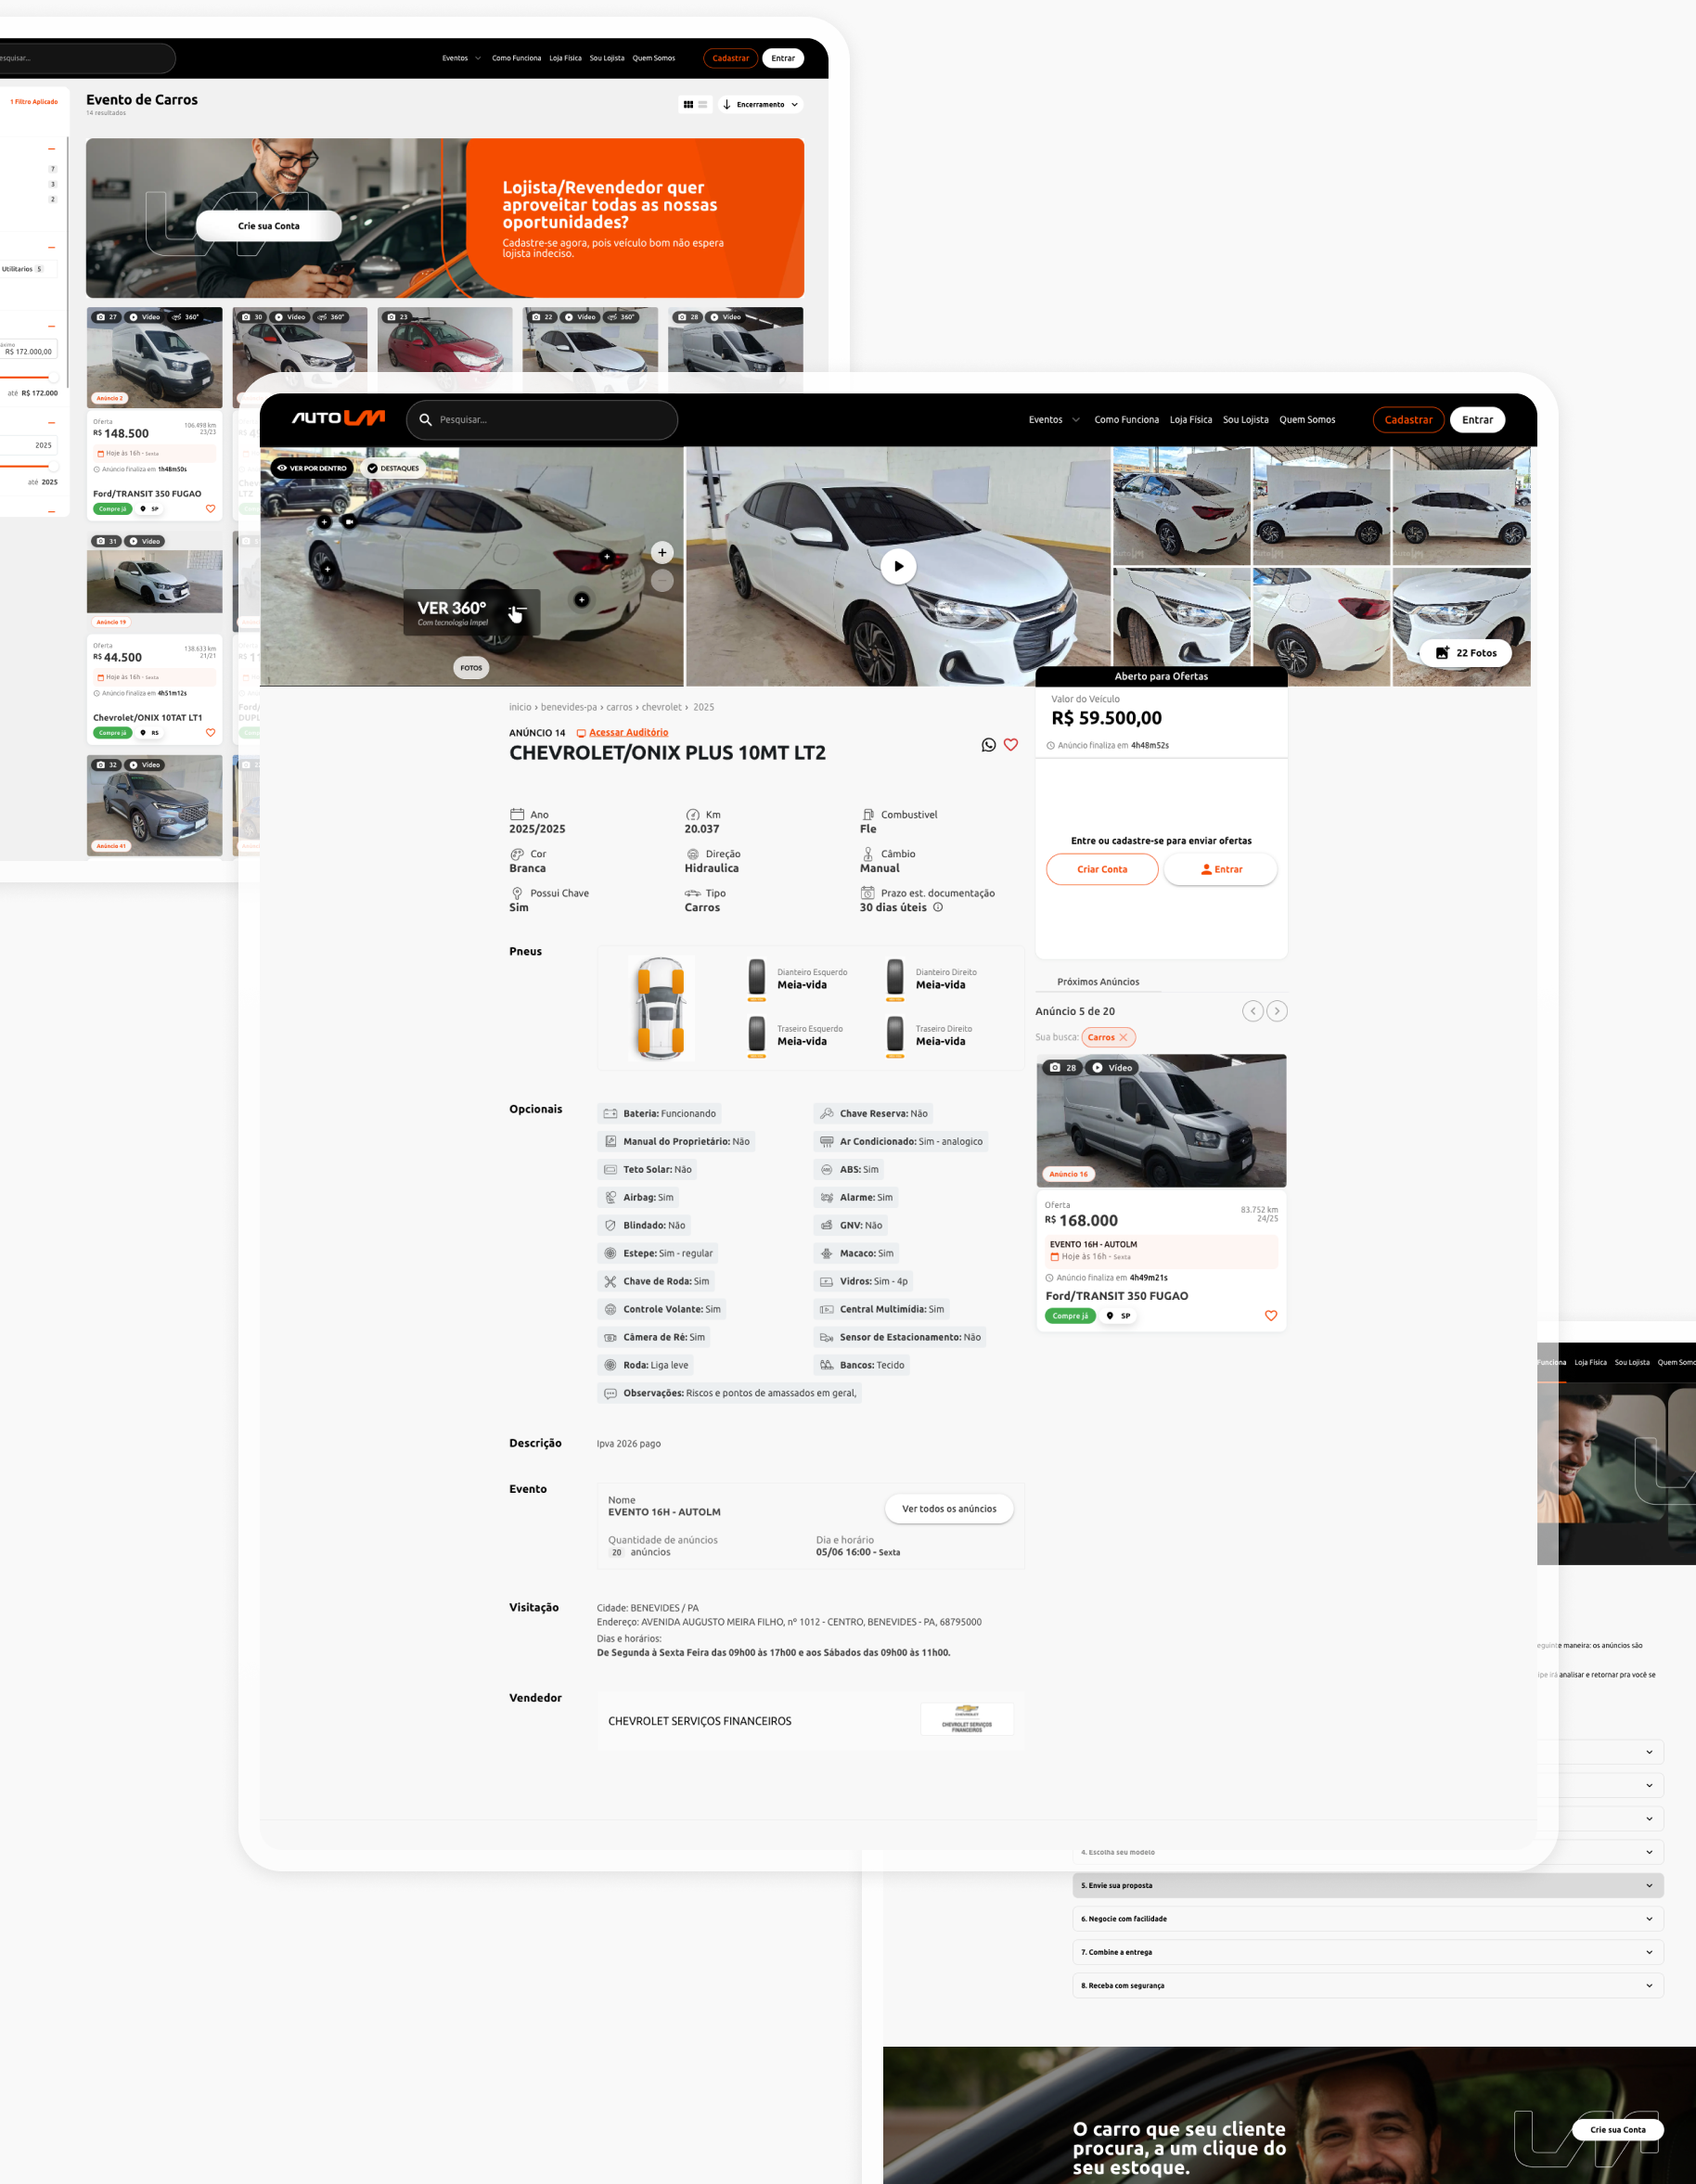Focus the Pesquisar search field in front page
Viewport: 1696px width, 2184px height.
pos(542,420)
